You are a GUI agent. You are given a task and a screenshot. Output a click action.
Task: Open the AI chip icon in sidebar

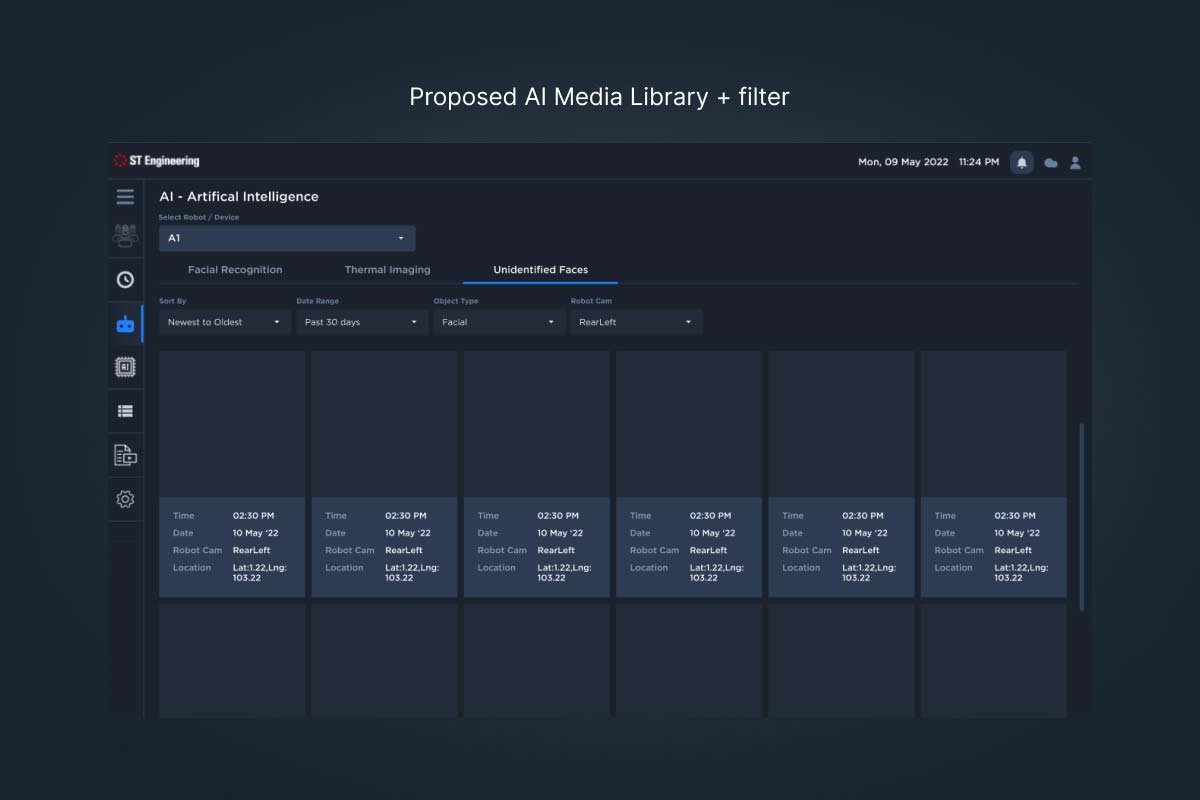pos(125,367)
